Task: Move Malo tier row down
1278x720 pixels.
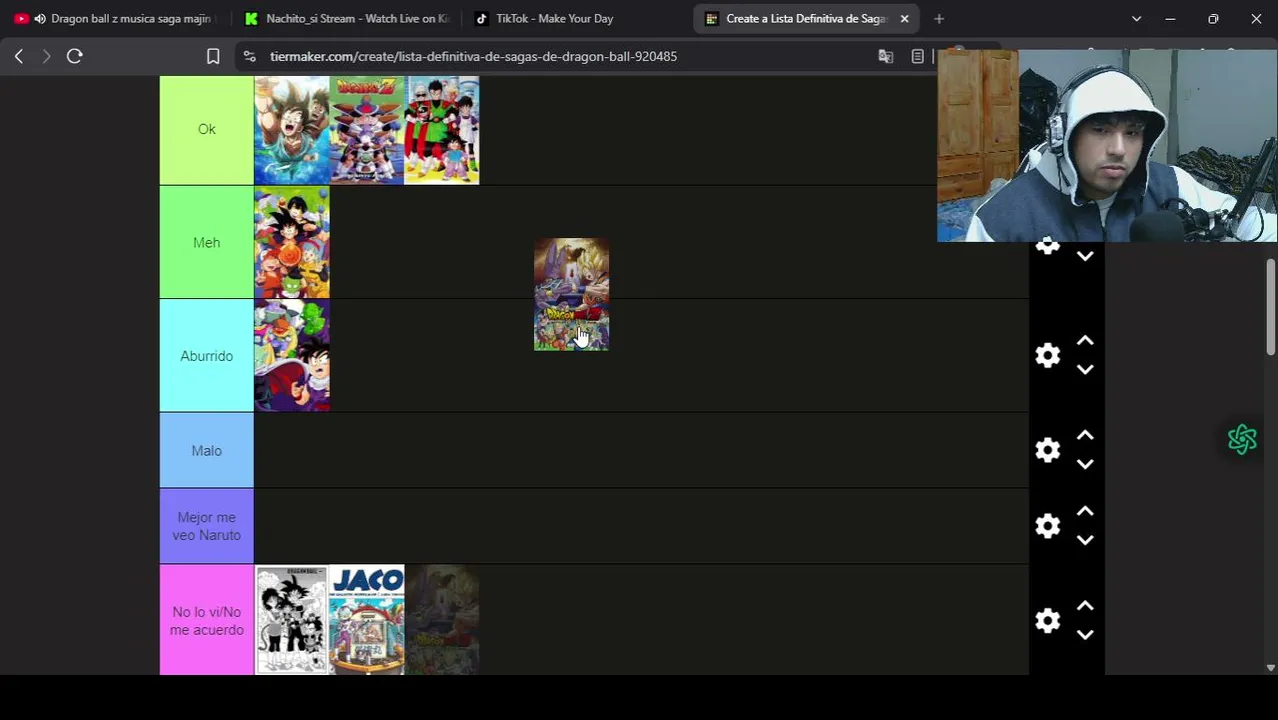Action: pyautogui.click(x=1085, y=465)
